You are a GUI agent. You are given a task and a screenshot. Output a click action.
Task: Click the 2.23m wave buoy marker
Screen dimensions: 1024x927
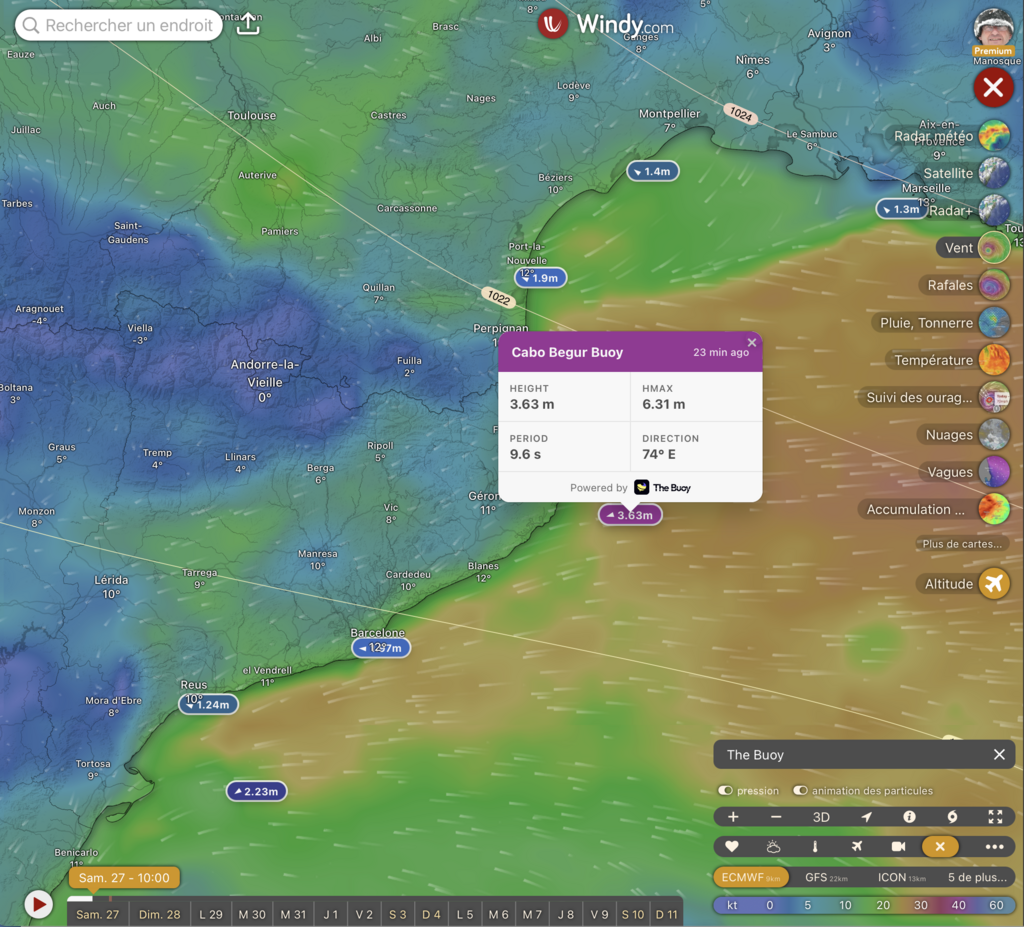[257, 791]
